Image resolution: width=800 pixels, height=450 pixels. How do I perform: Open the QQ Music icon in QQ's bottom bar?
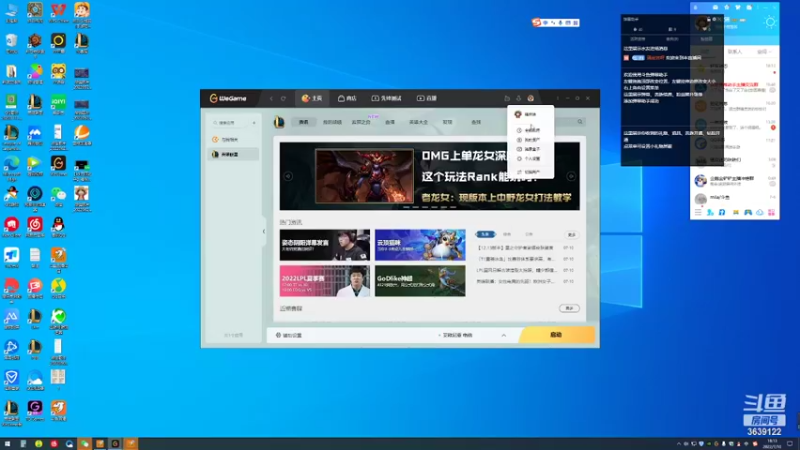tap(722, 212)
